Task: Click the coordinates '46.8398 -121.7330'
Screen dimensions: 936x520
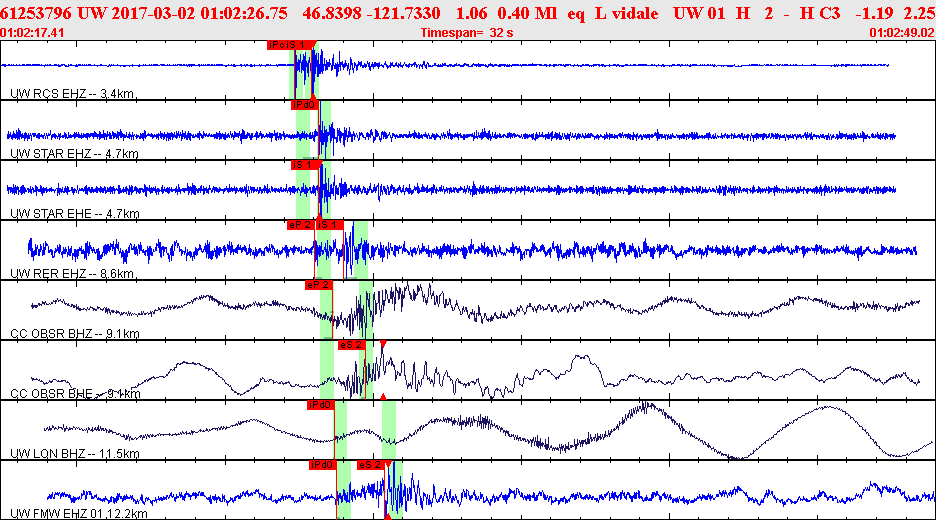Action: 371,13
